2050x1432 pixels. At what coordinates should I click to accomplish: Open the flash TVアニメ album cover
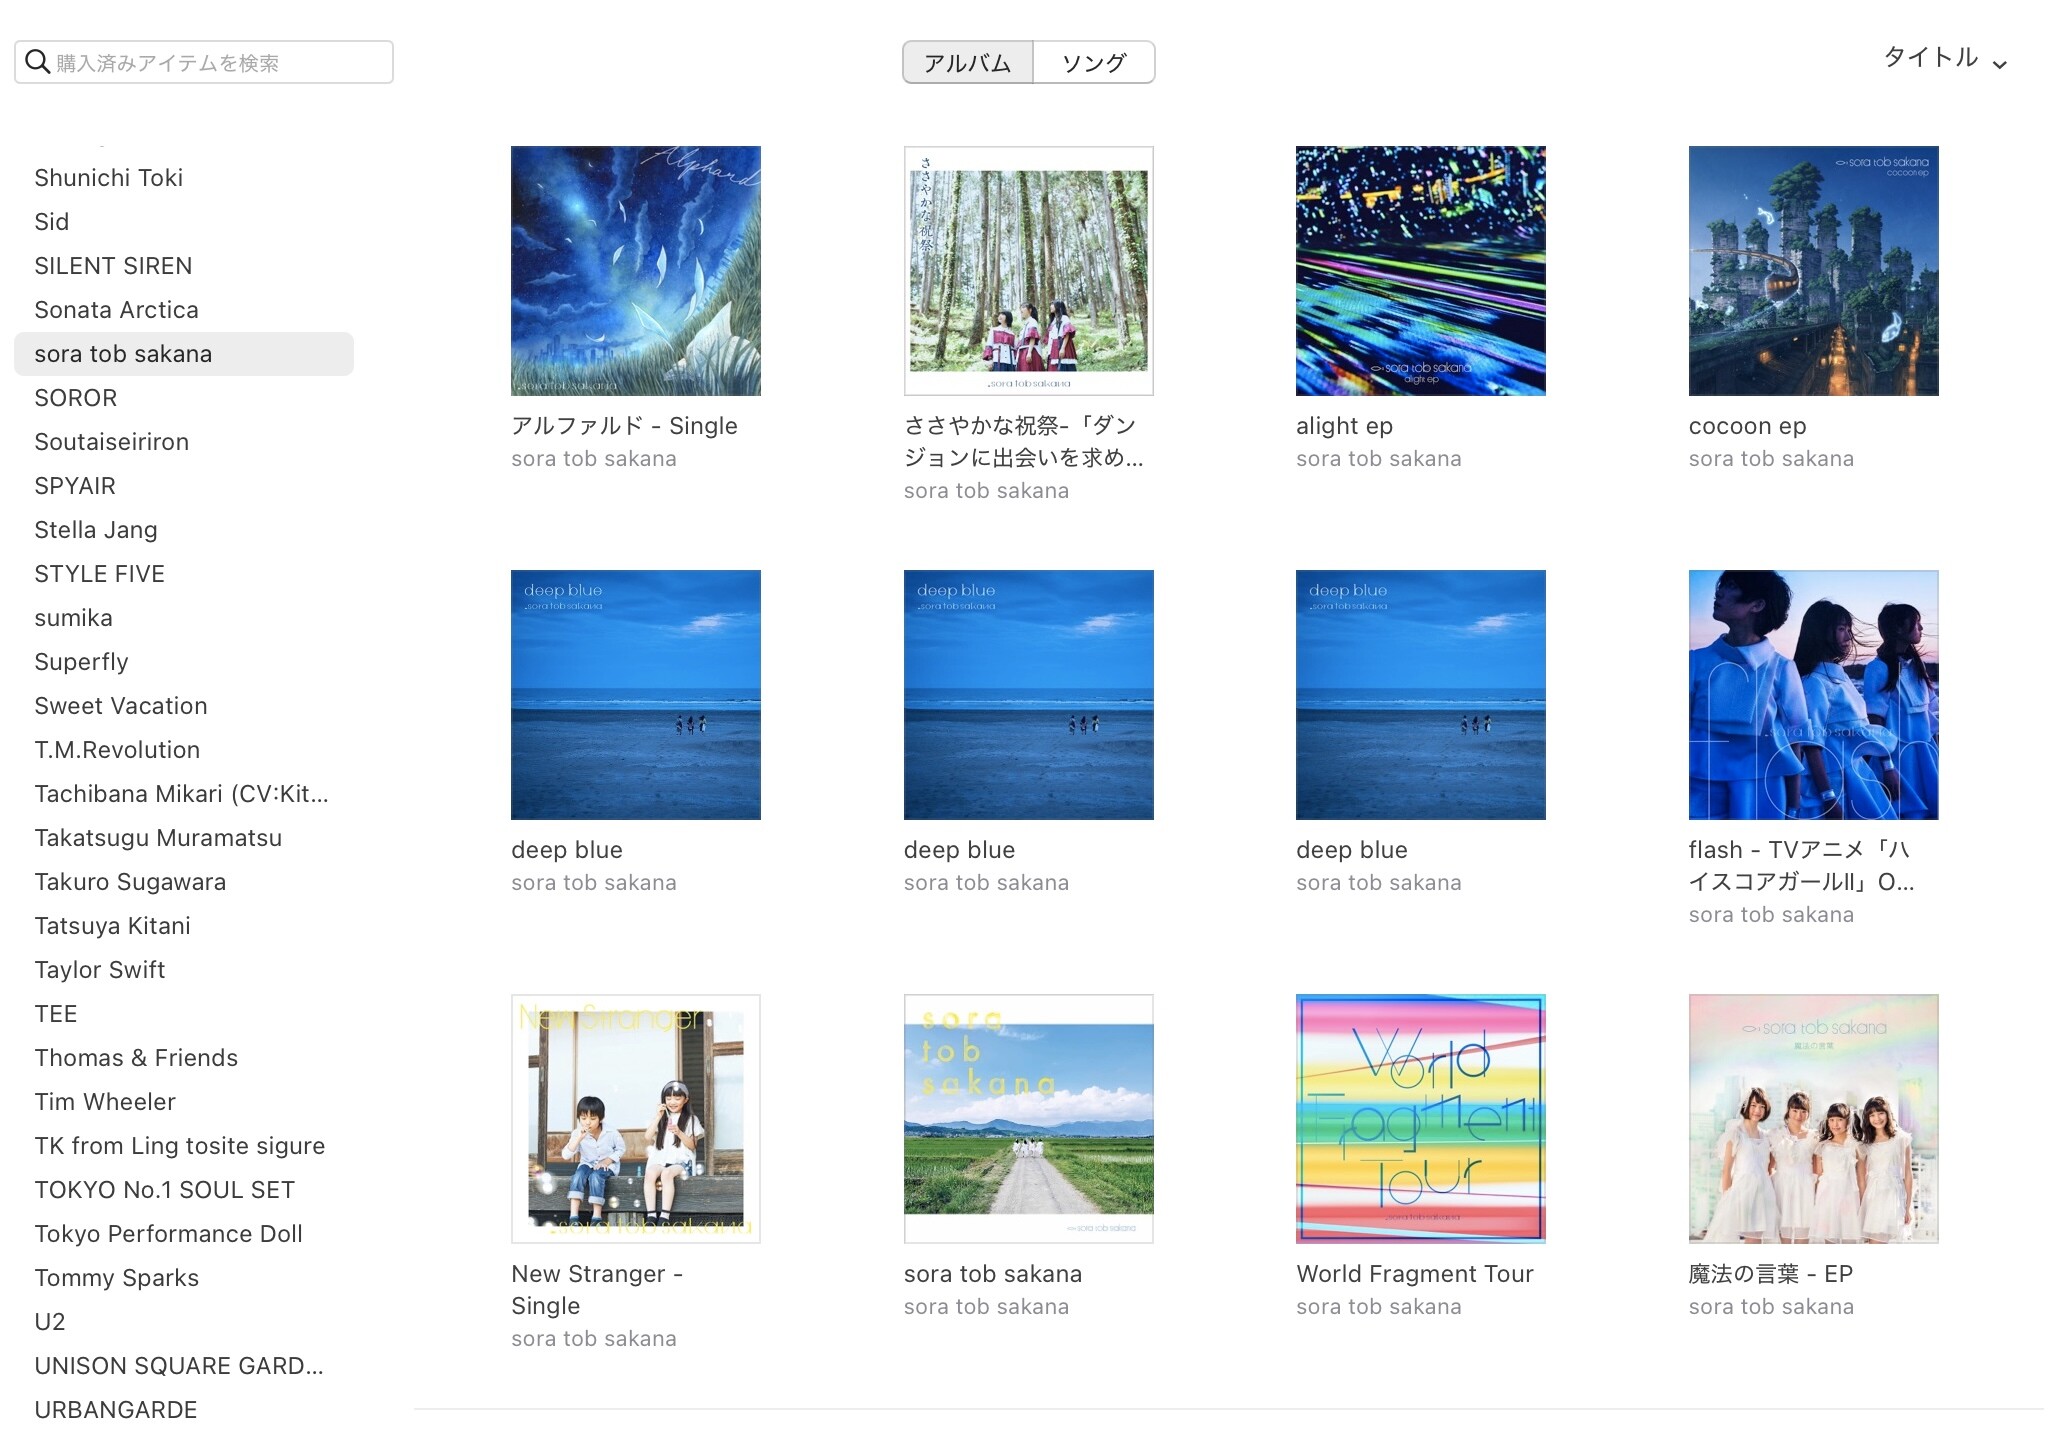[1812, 695]
